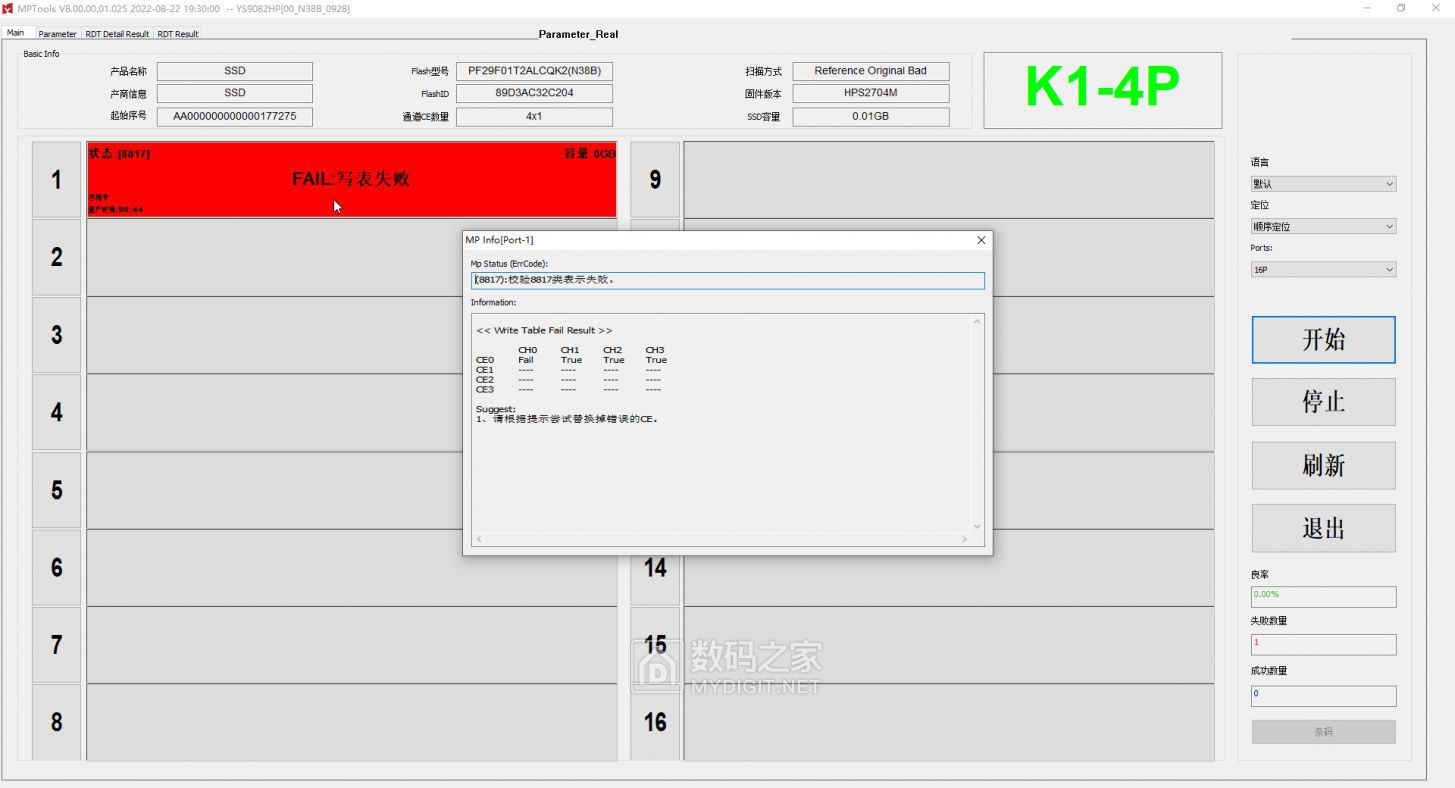The height and width of the screenshot is (788, 1455).
Task: Expand the 定位 positioning dropdown
Action: point(1322,227)
